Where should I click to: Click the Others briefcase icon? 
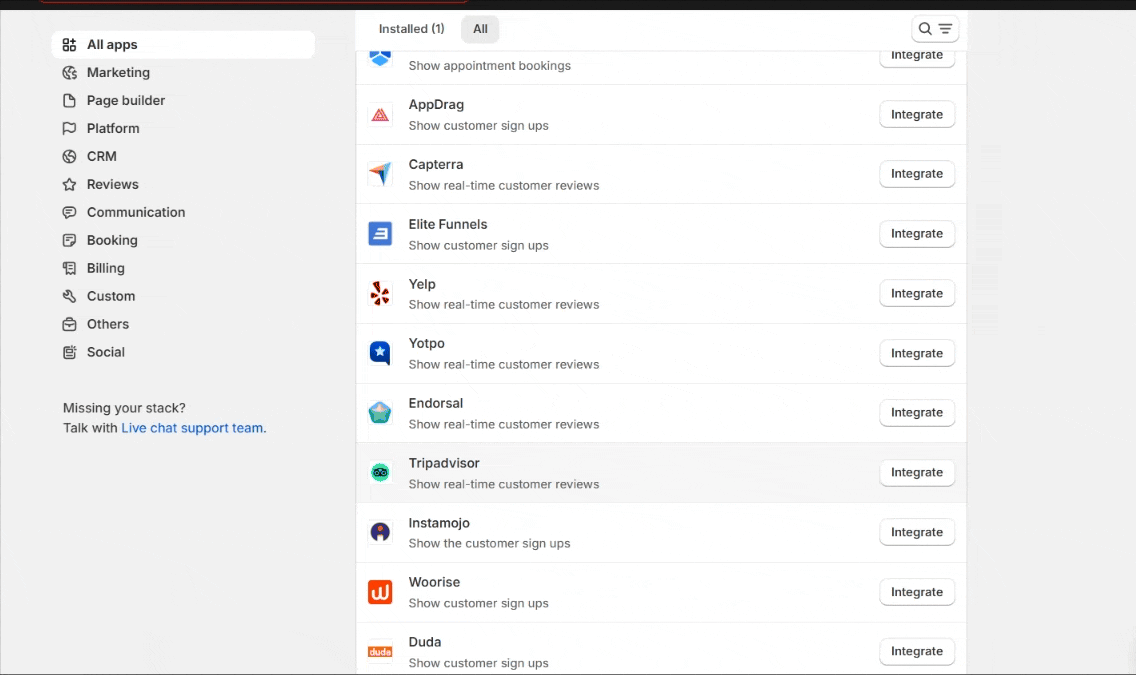coord(70,324)
